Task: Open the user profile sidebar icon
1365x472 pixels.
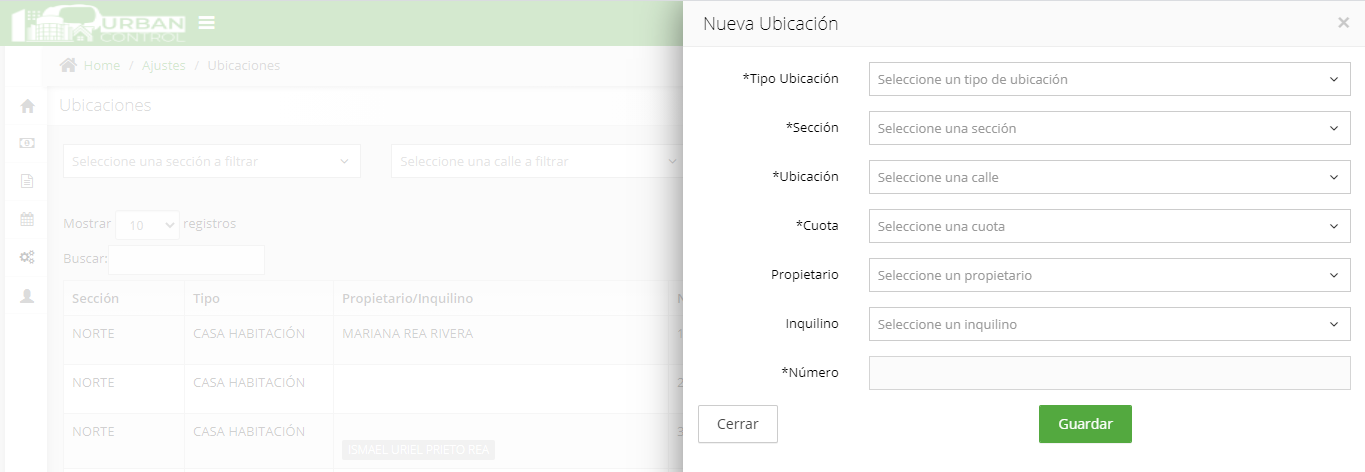Action: 28,295
